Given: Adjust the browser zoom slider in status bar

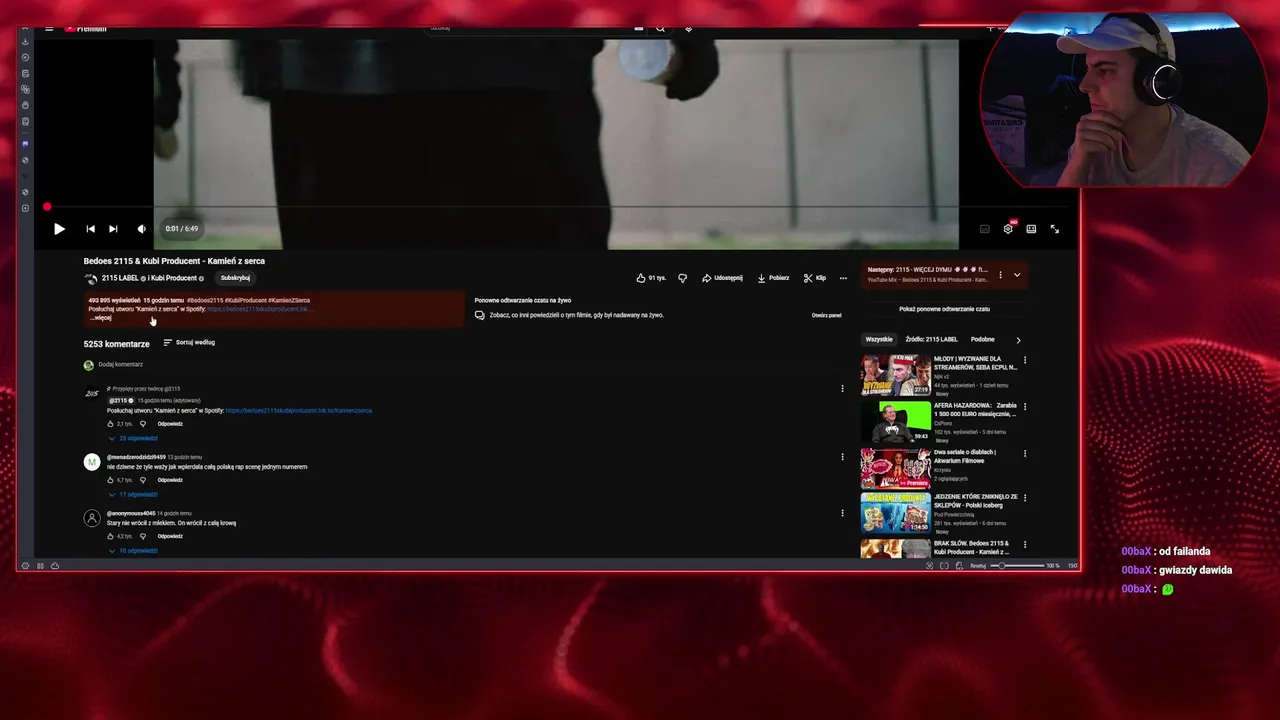Looking at the screenshot, I should pyautogui.click(x=1017, y=566).
